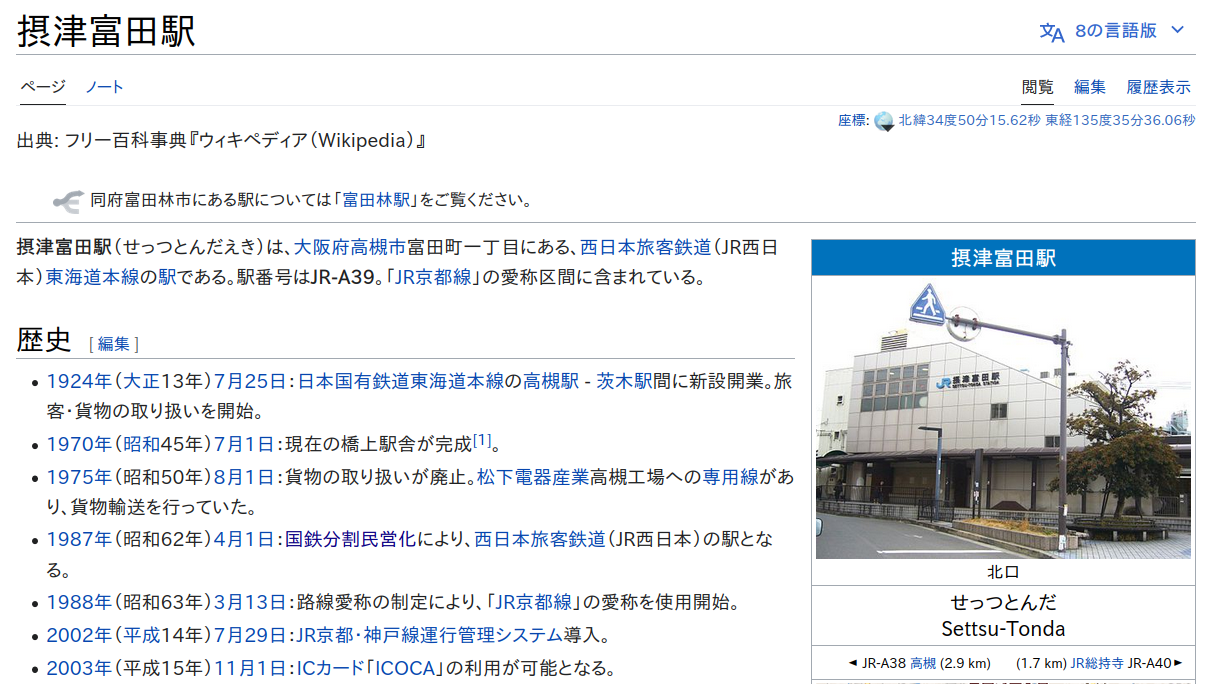
Task: Open the 2002年 year link
Action: [x=79, y=636]
